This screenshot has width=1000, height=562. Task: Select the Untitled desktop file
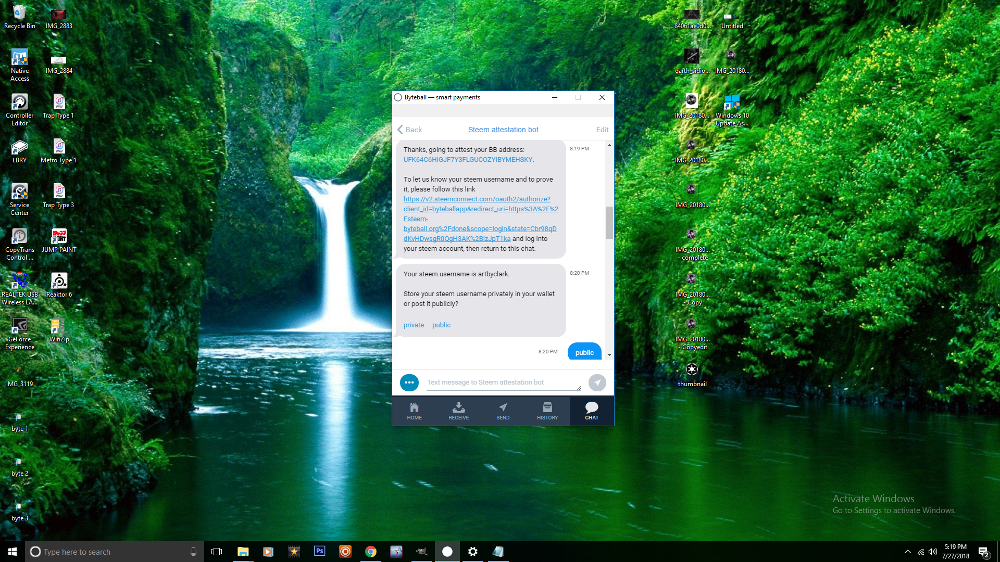click(732, 18)
